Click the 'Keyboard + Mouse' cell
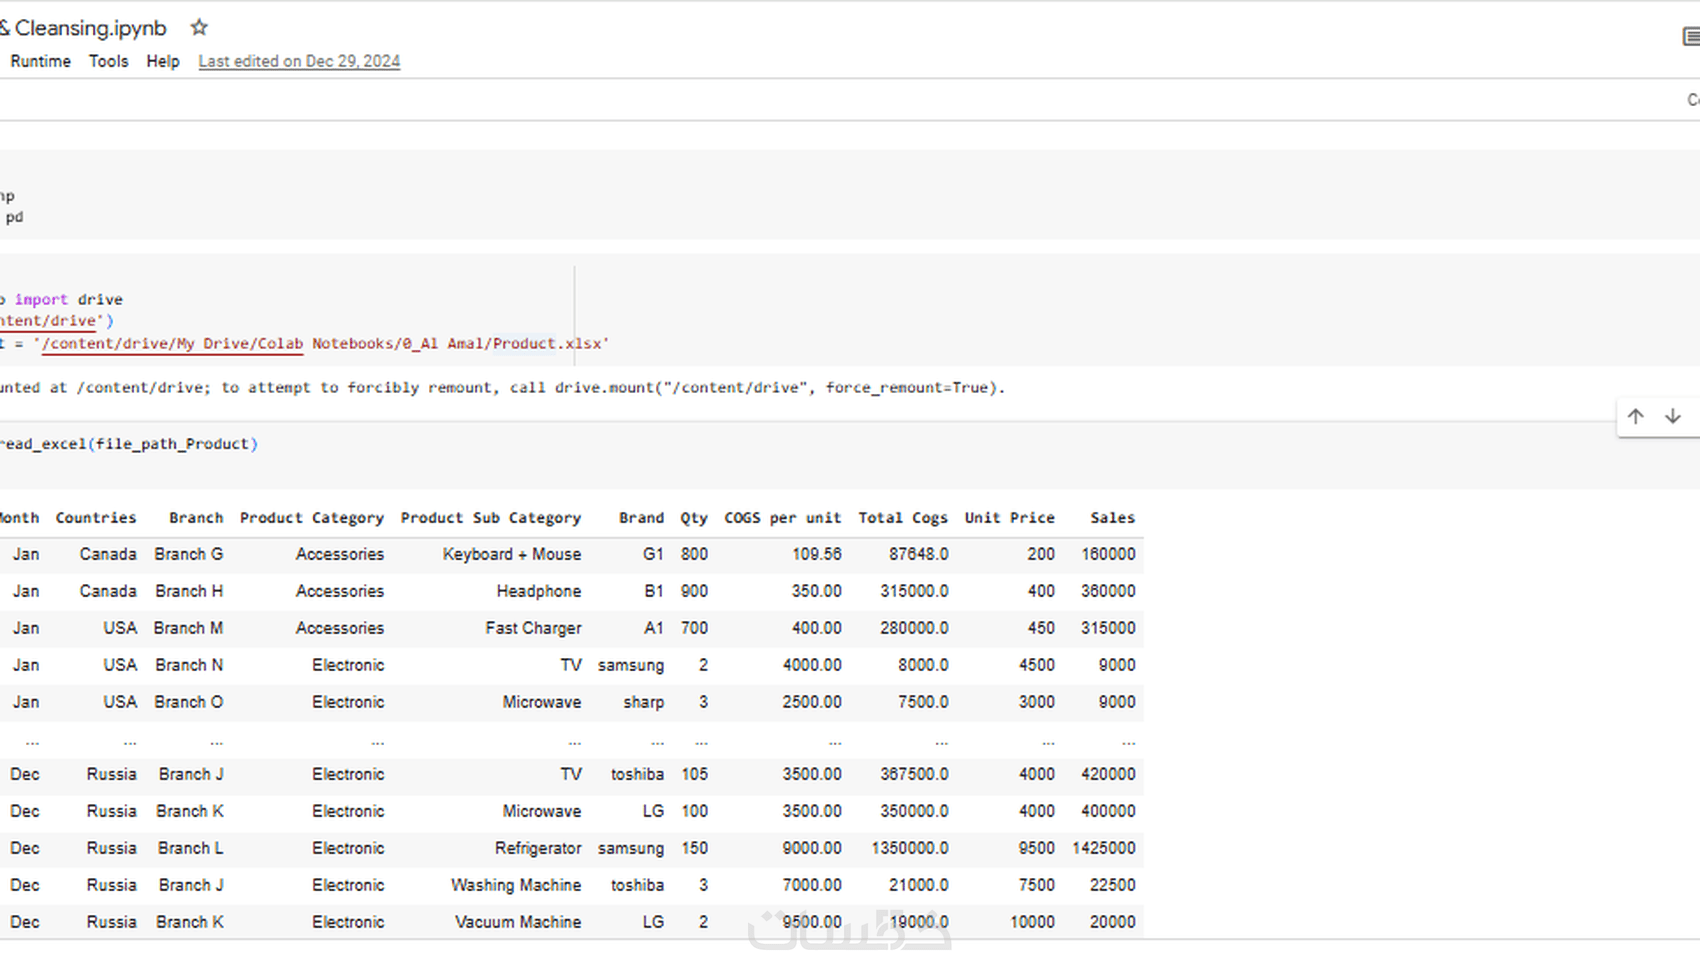Viewport: 1700px width, 970px height. tap(512, 554)
